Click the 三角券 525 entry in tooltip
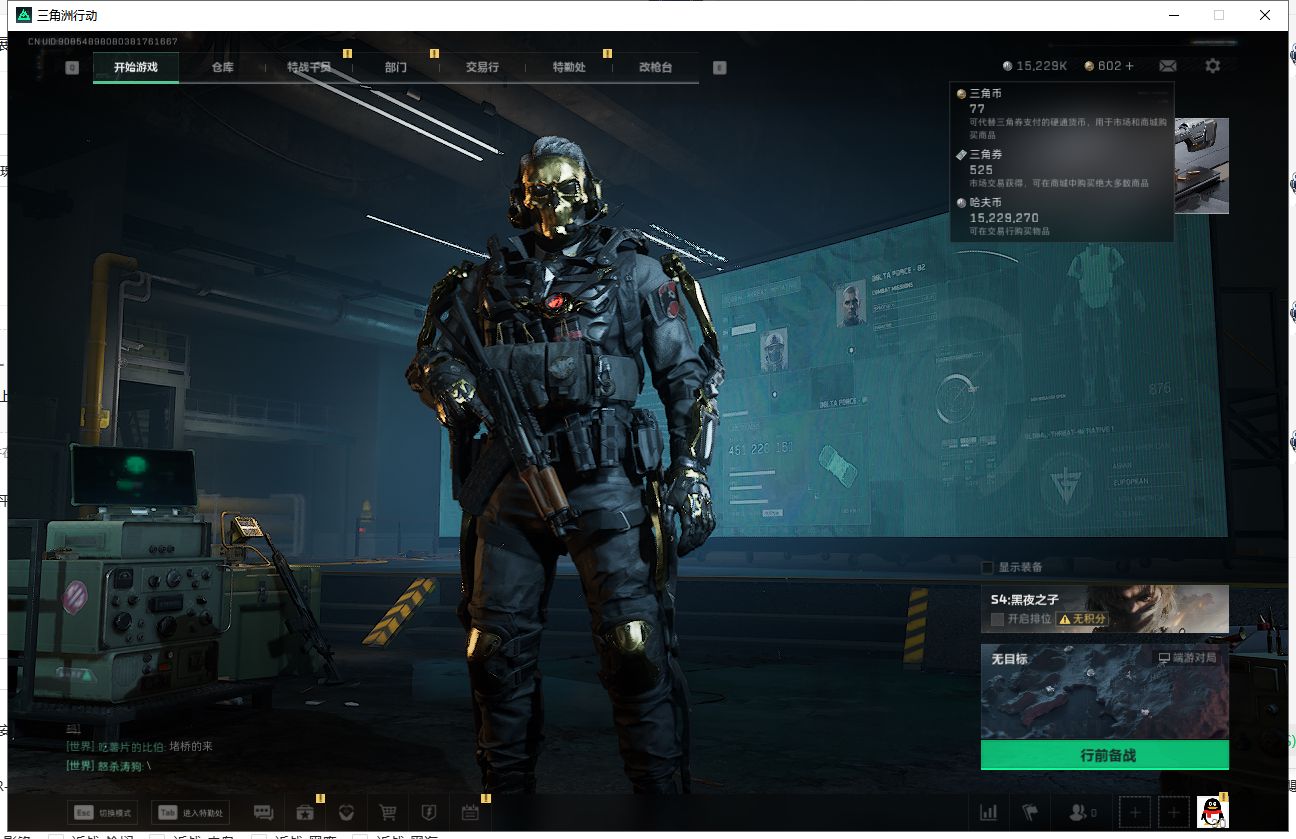Screen dimensions: 1296x839 coord(1060,169)
